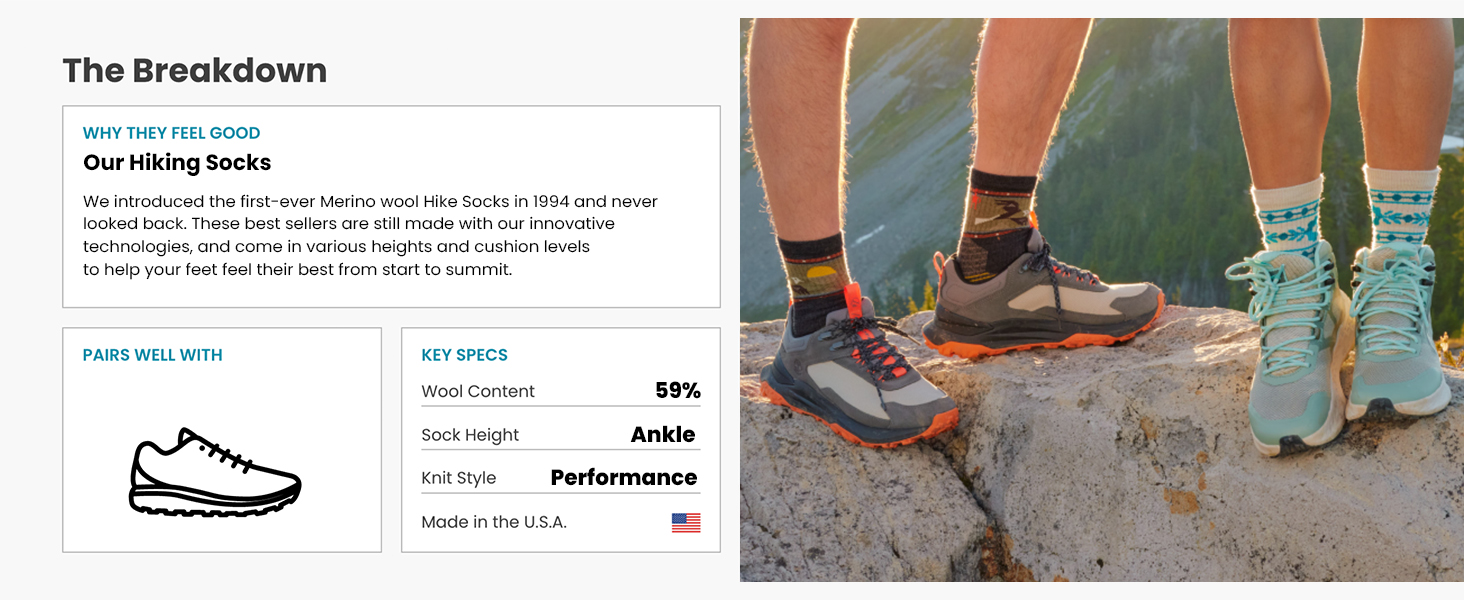1464x600 pixels.
Task: Click the "Sock Height" spec label
Action: (470, 435)
